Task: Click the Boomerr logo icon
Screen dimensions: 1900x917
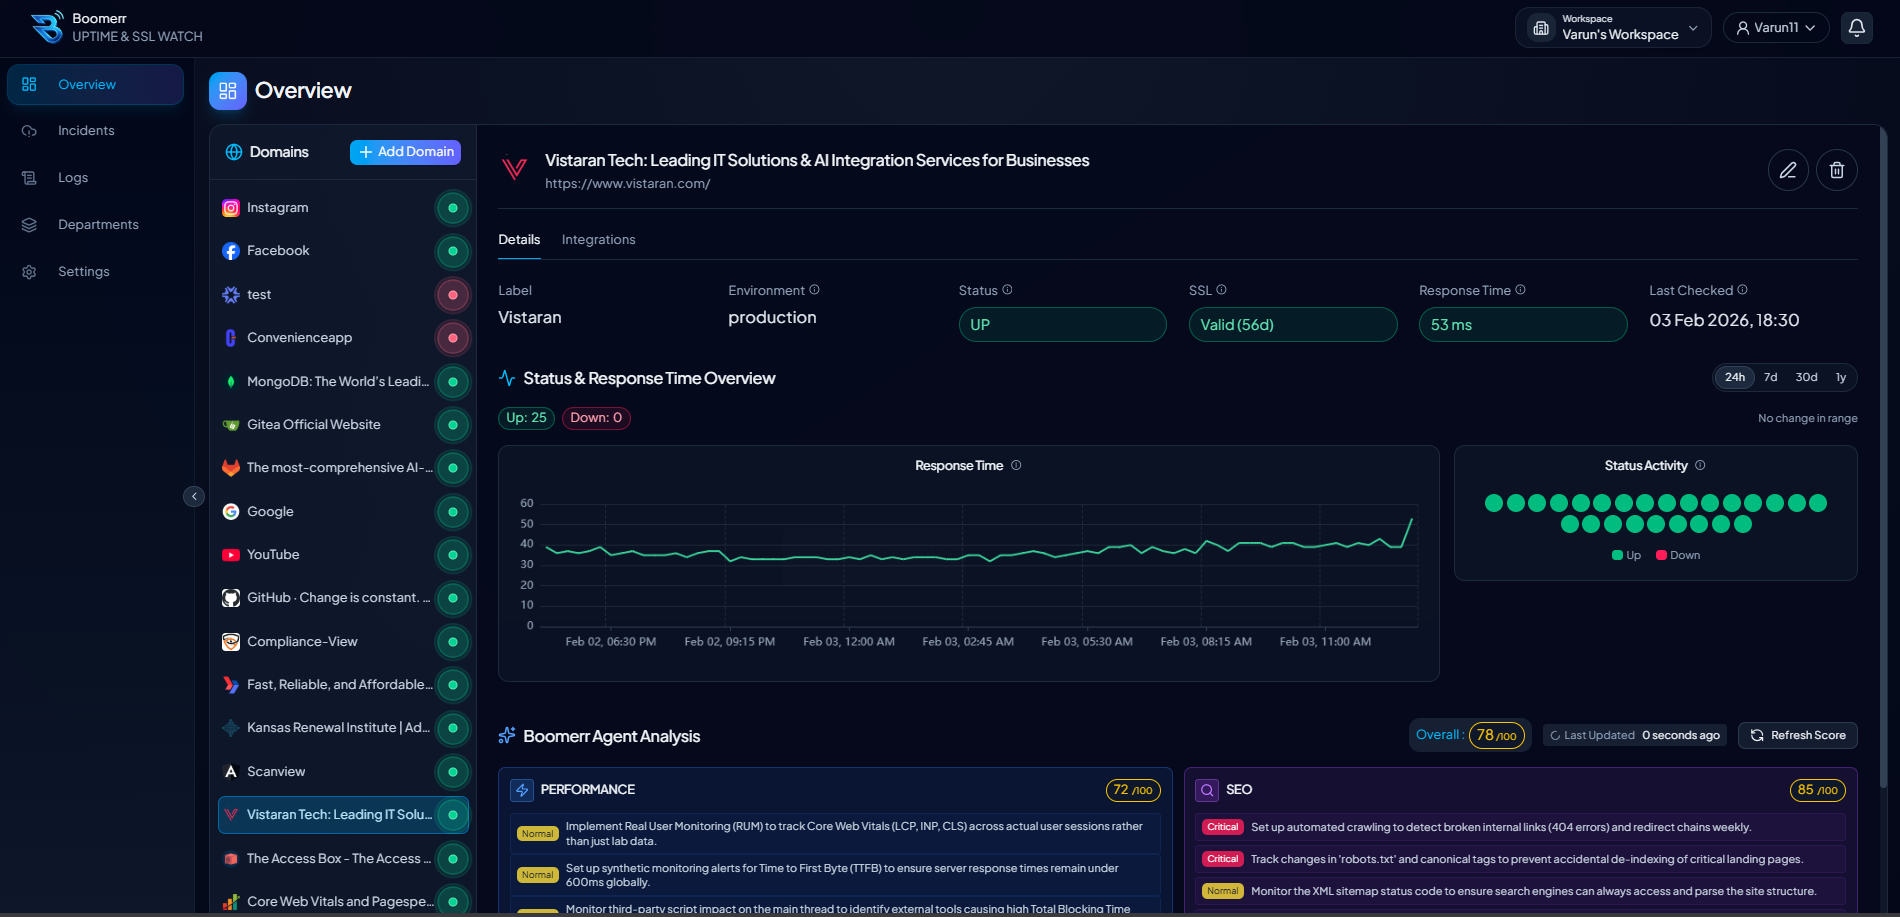Action: tap(46, 27)
